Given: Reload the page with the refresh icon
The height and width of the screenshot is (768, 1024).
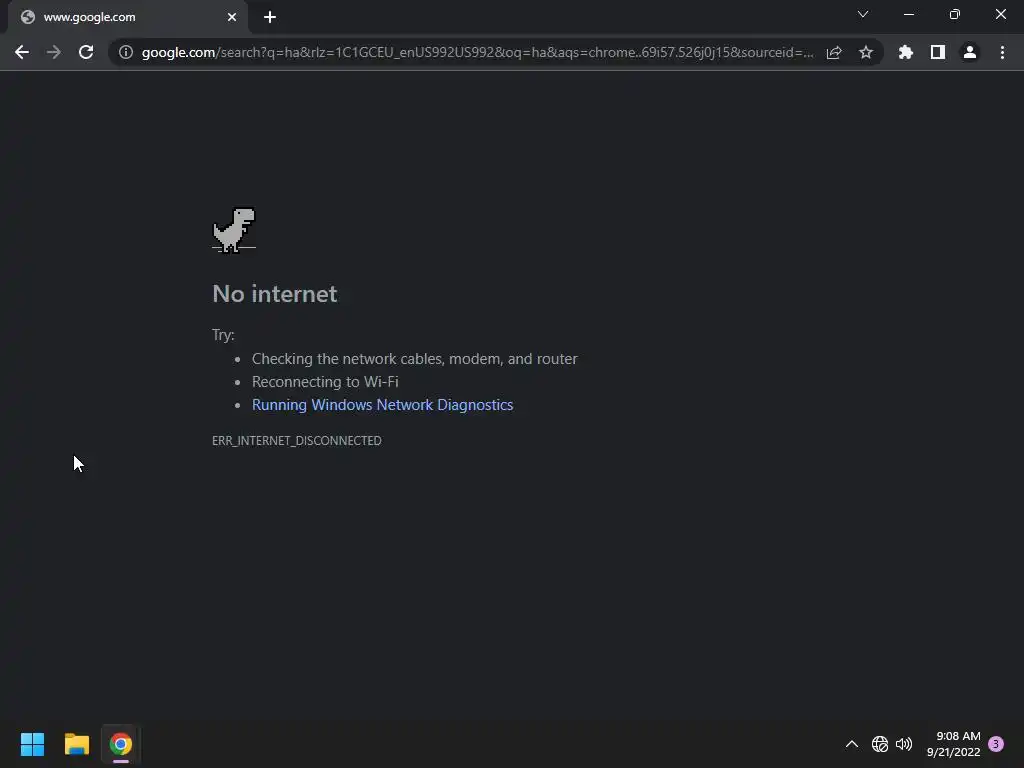Looking at the screenshot, I should (x=86, y=52).
